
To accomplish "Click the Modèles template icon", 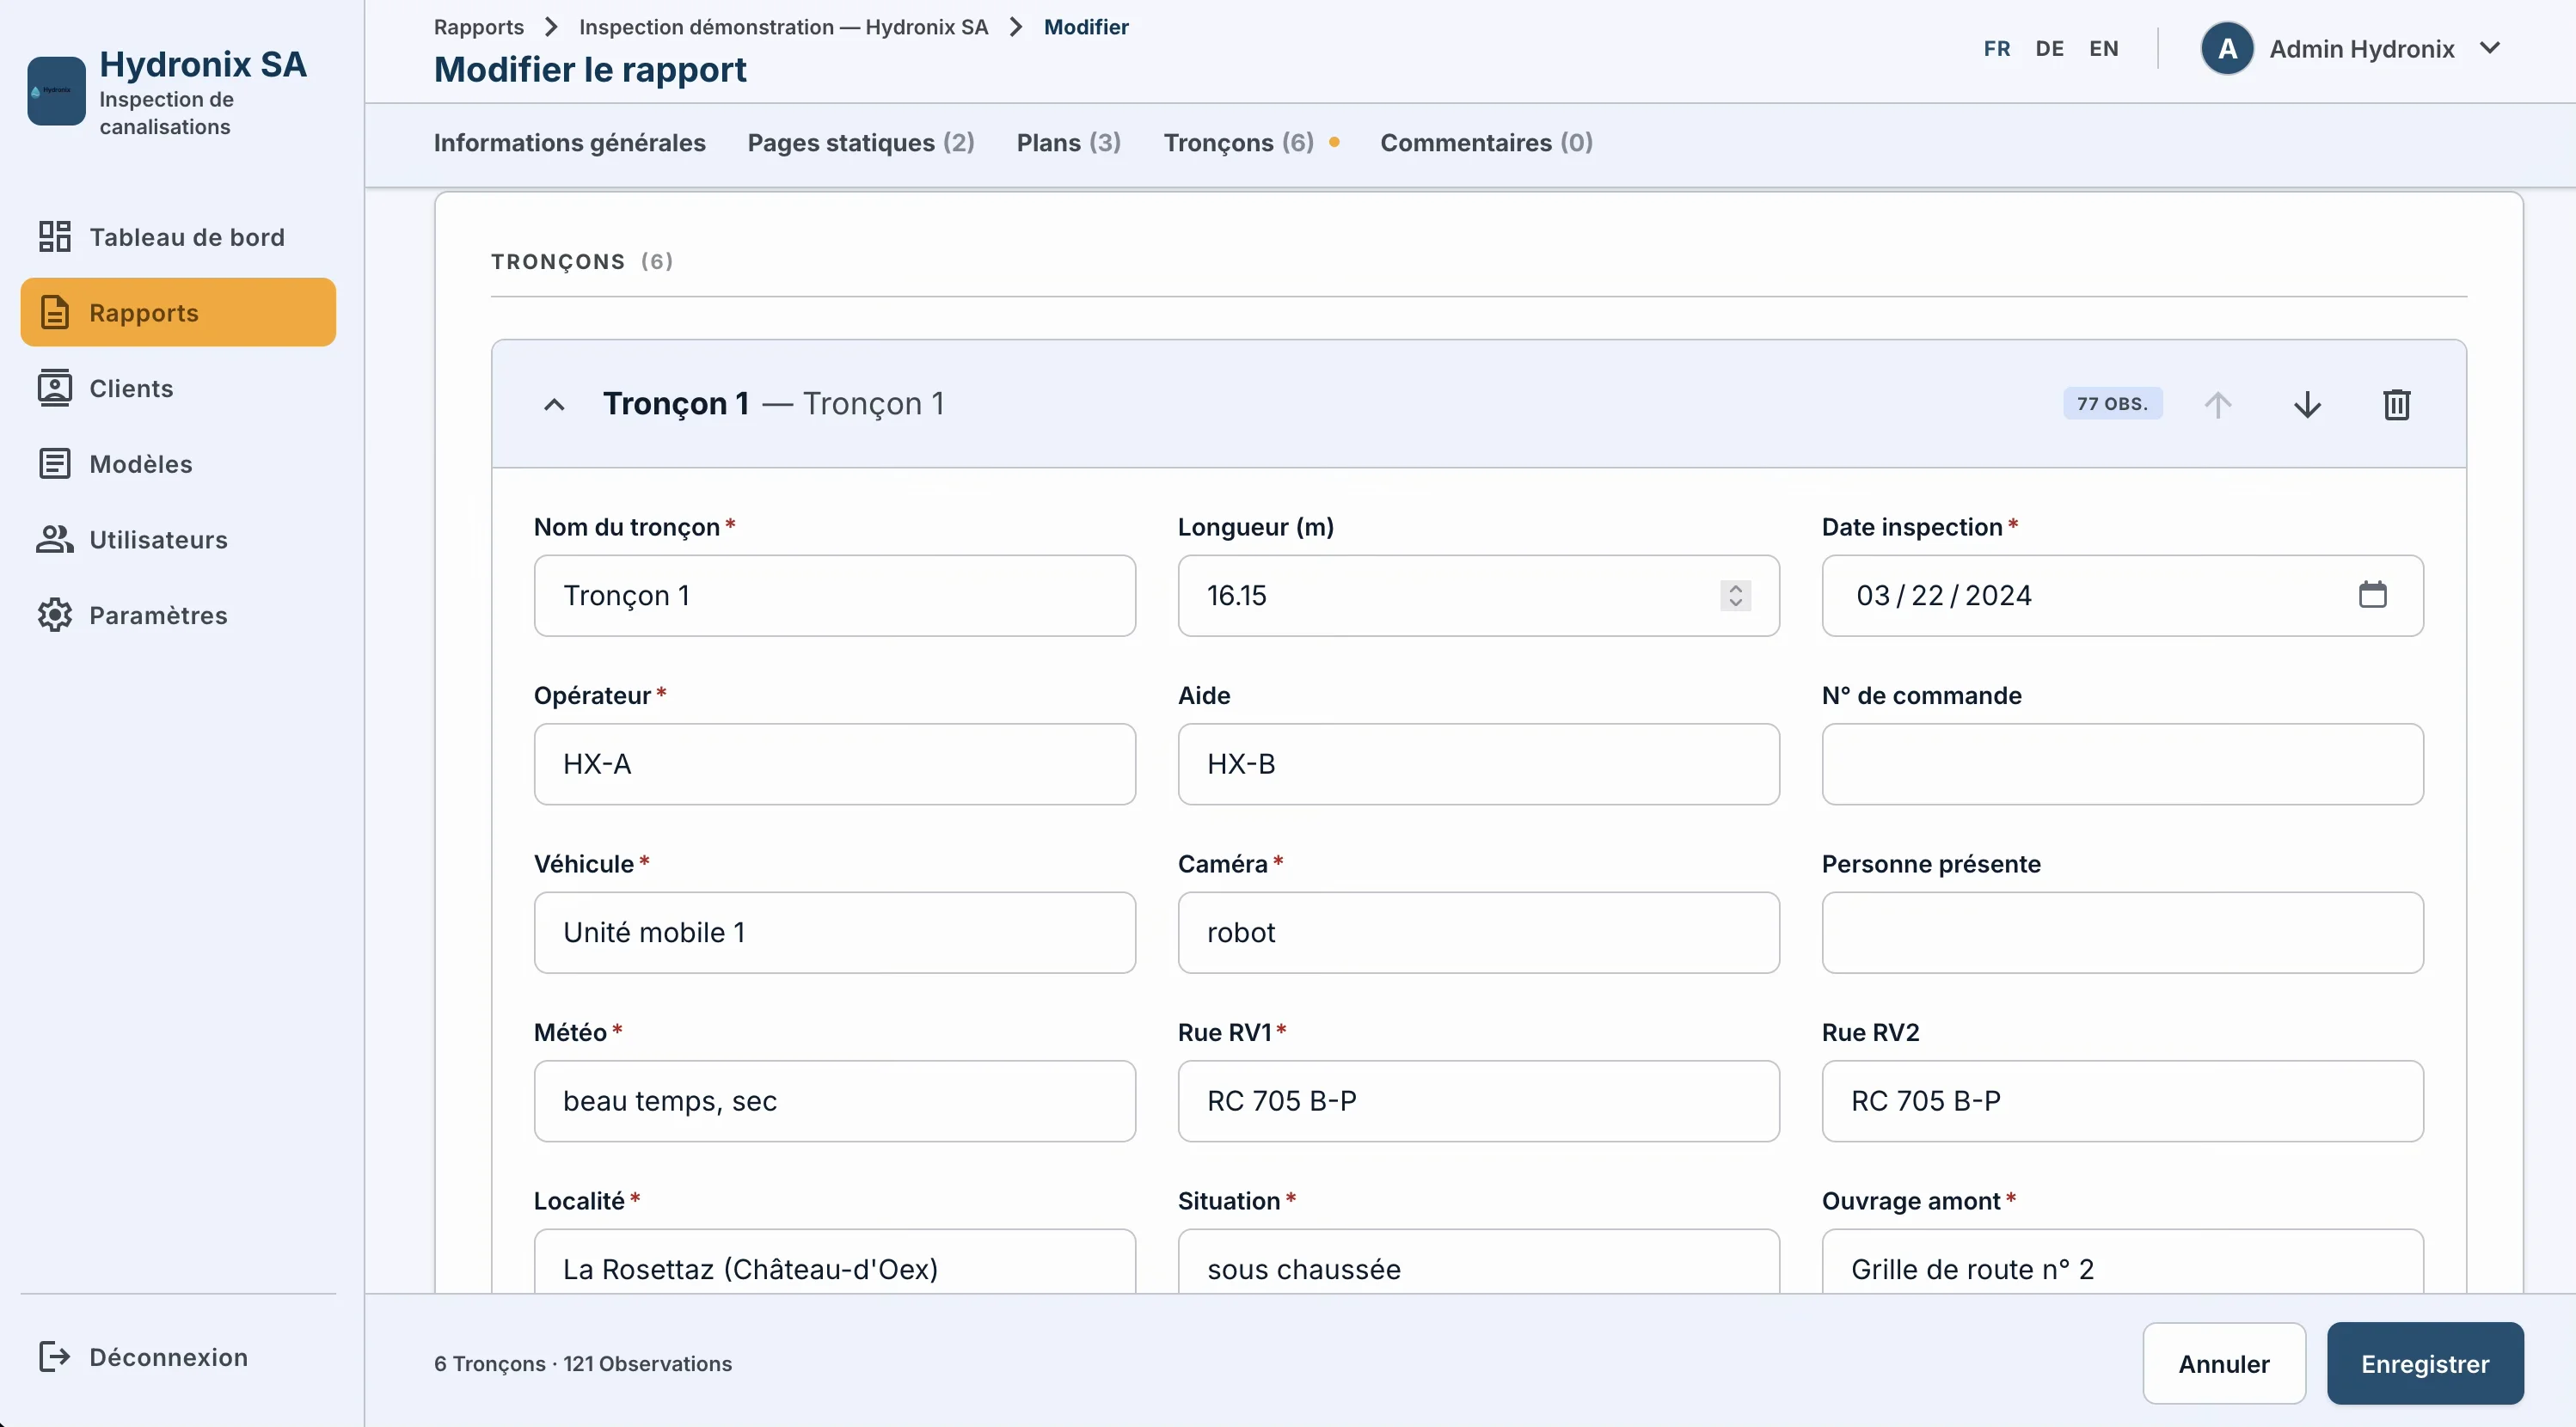I will [x=55, y=464].
